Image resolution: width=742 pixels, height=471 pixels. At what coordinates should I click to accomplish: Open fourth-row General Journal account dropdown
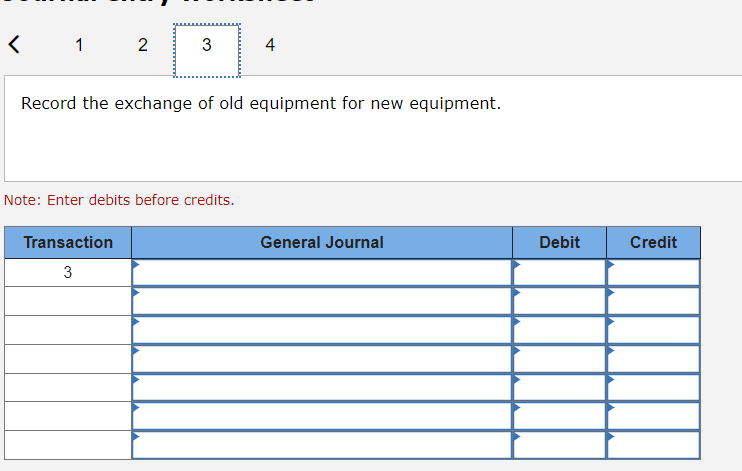click(x=322, y=359)
